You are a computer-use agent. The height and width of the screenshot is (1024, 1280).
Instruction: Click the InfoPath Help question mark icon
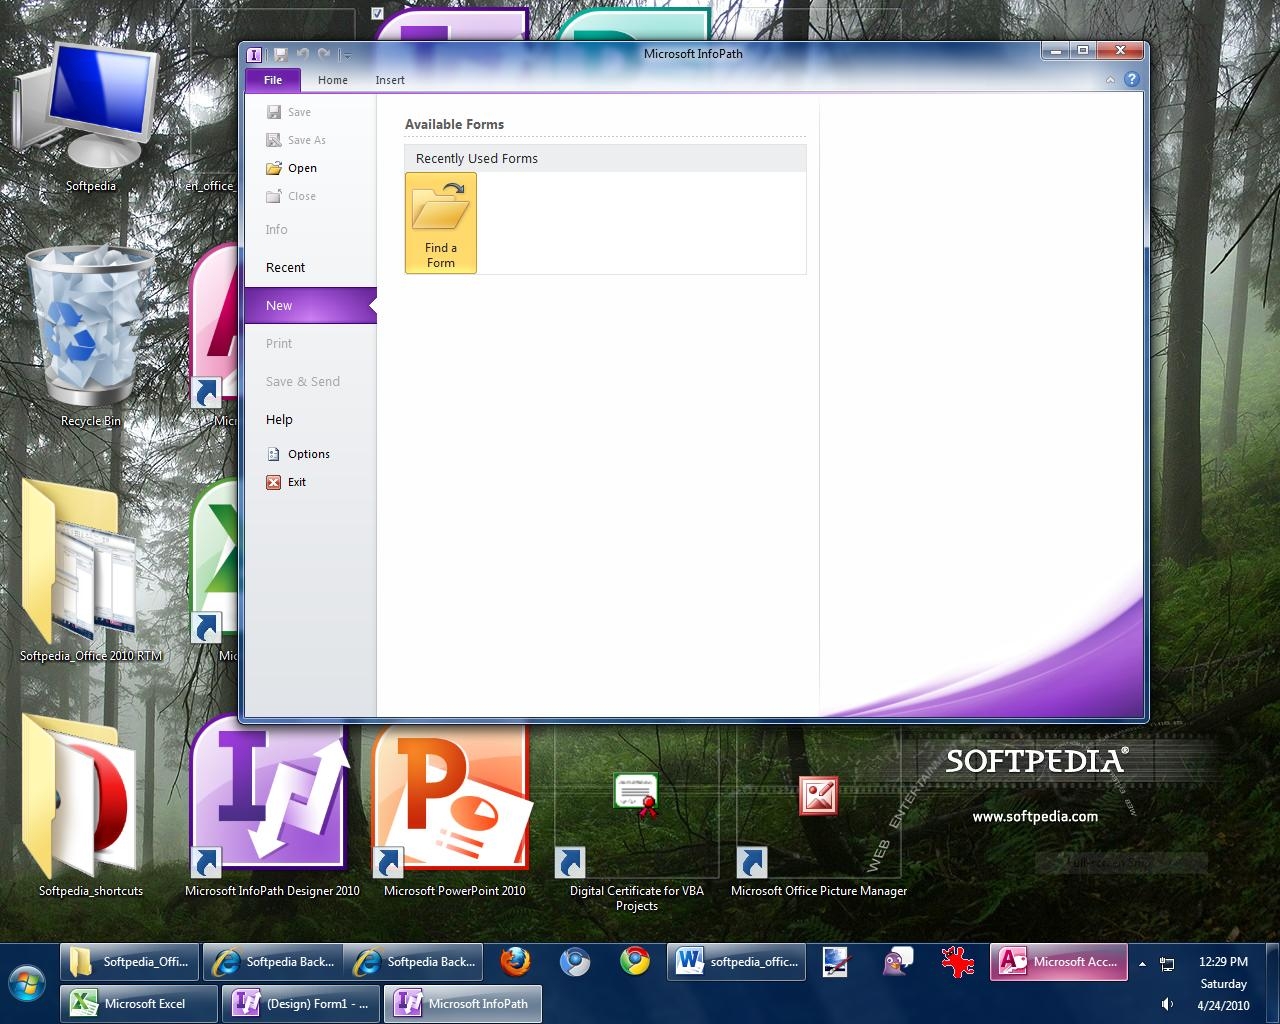point(1132,80)
